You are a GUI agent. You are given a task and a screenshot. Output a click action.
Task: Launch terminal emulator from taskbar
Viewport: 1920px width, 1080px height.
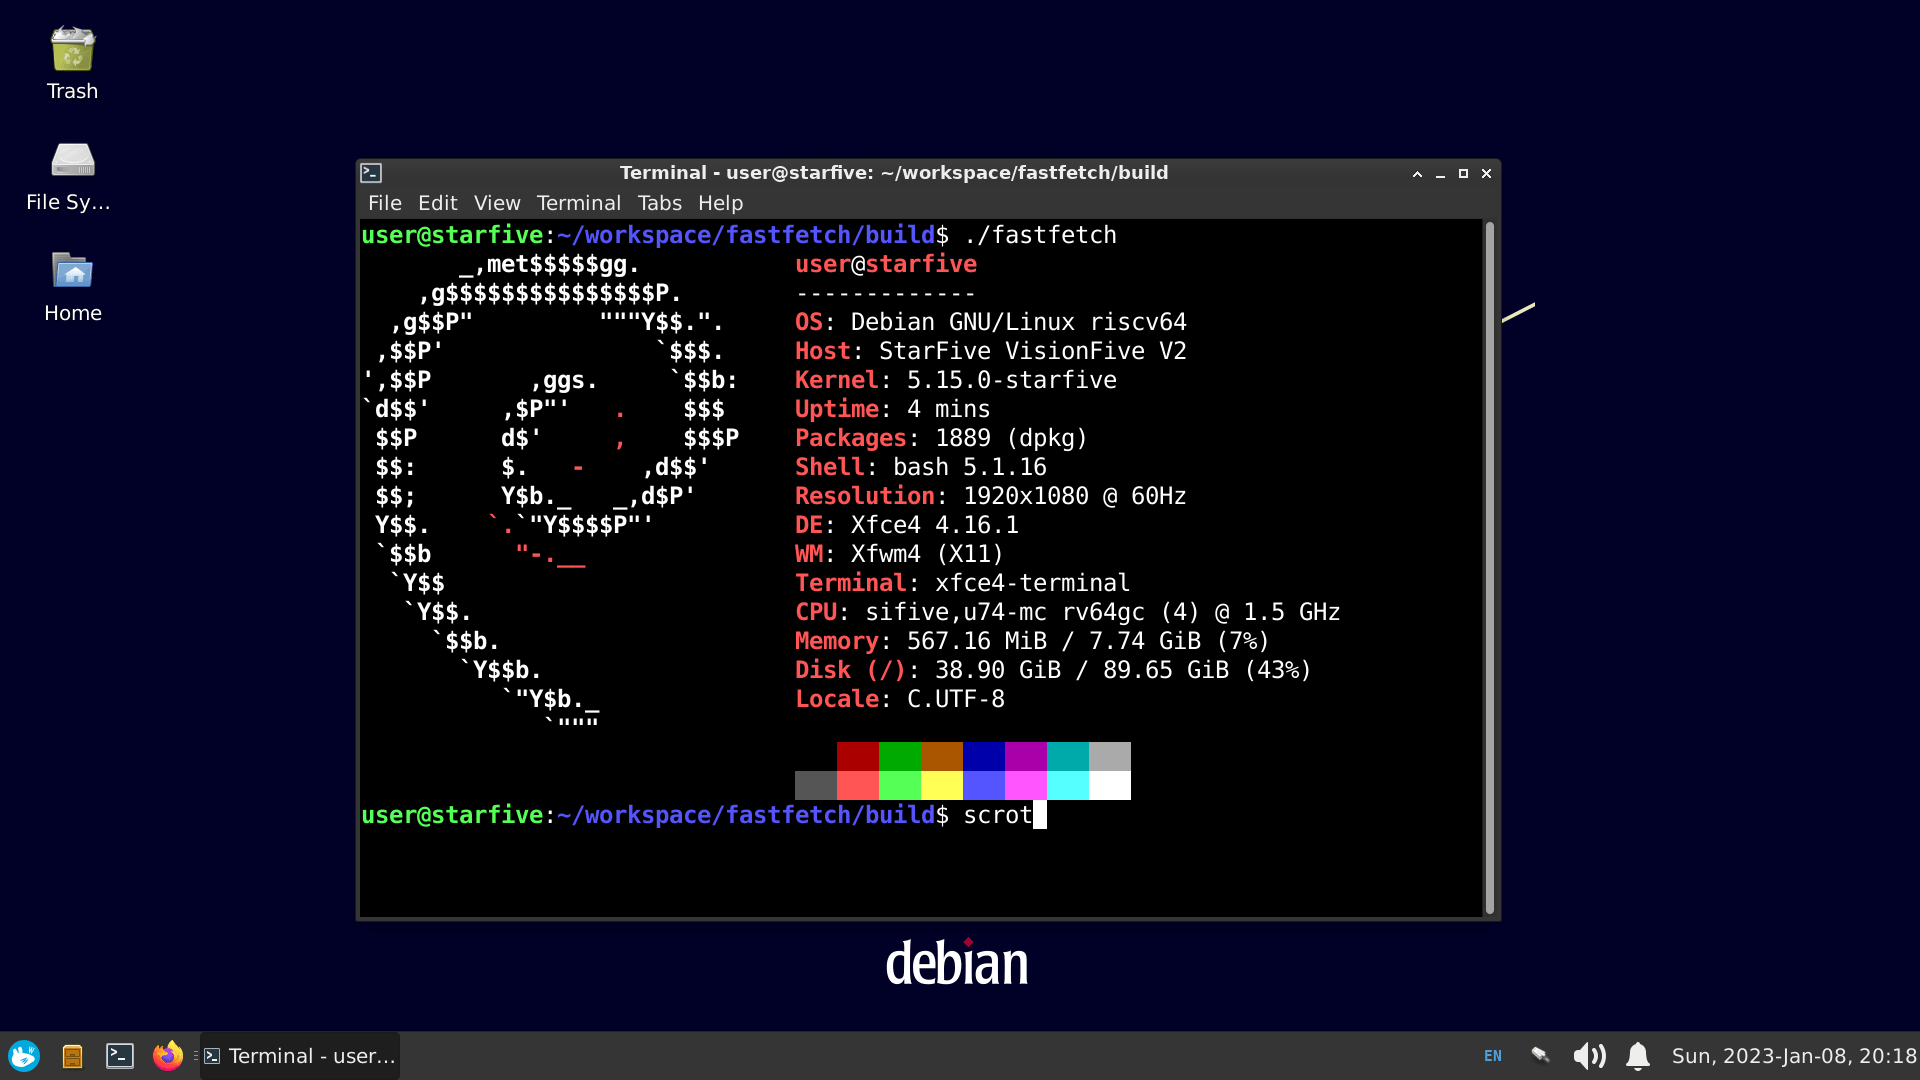120,1056
